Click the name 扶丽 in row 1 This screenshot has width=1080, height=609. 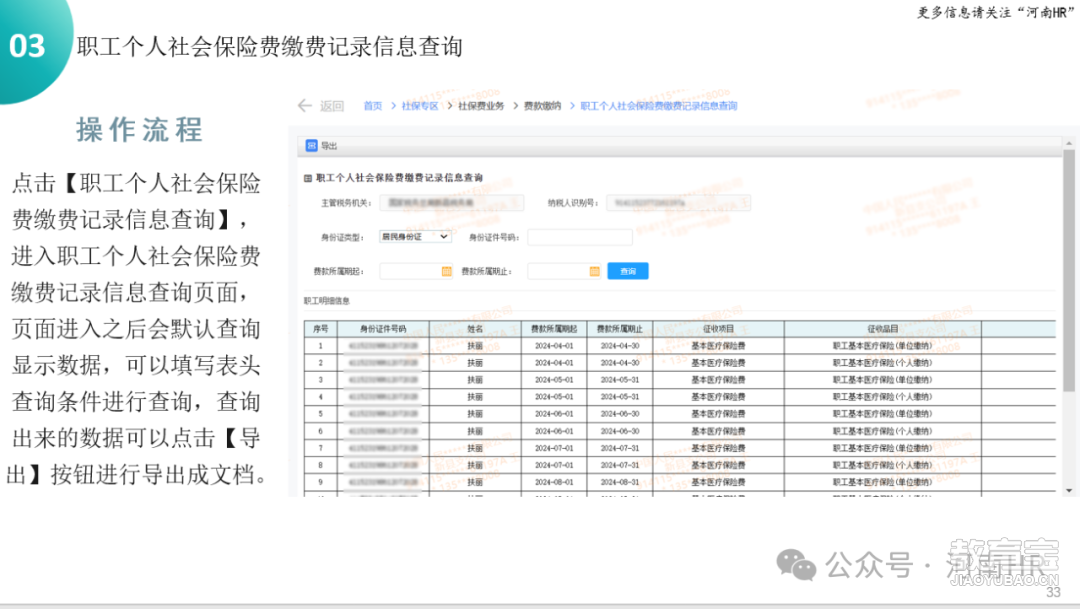click(475, 346)
